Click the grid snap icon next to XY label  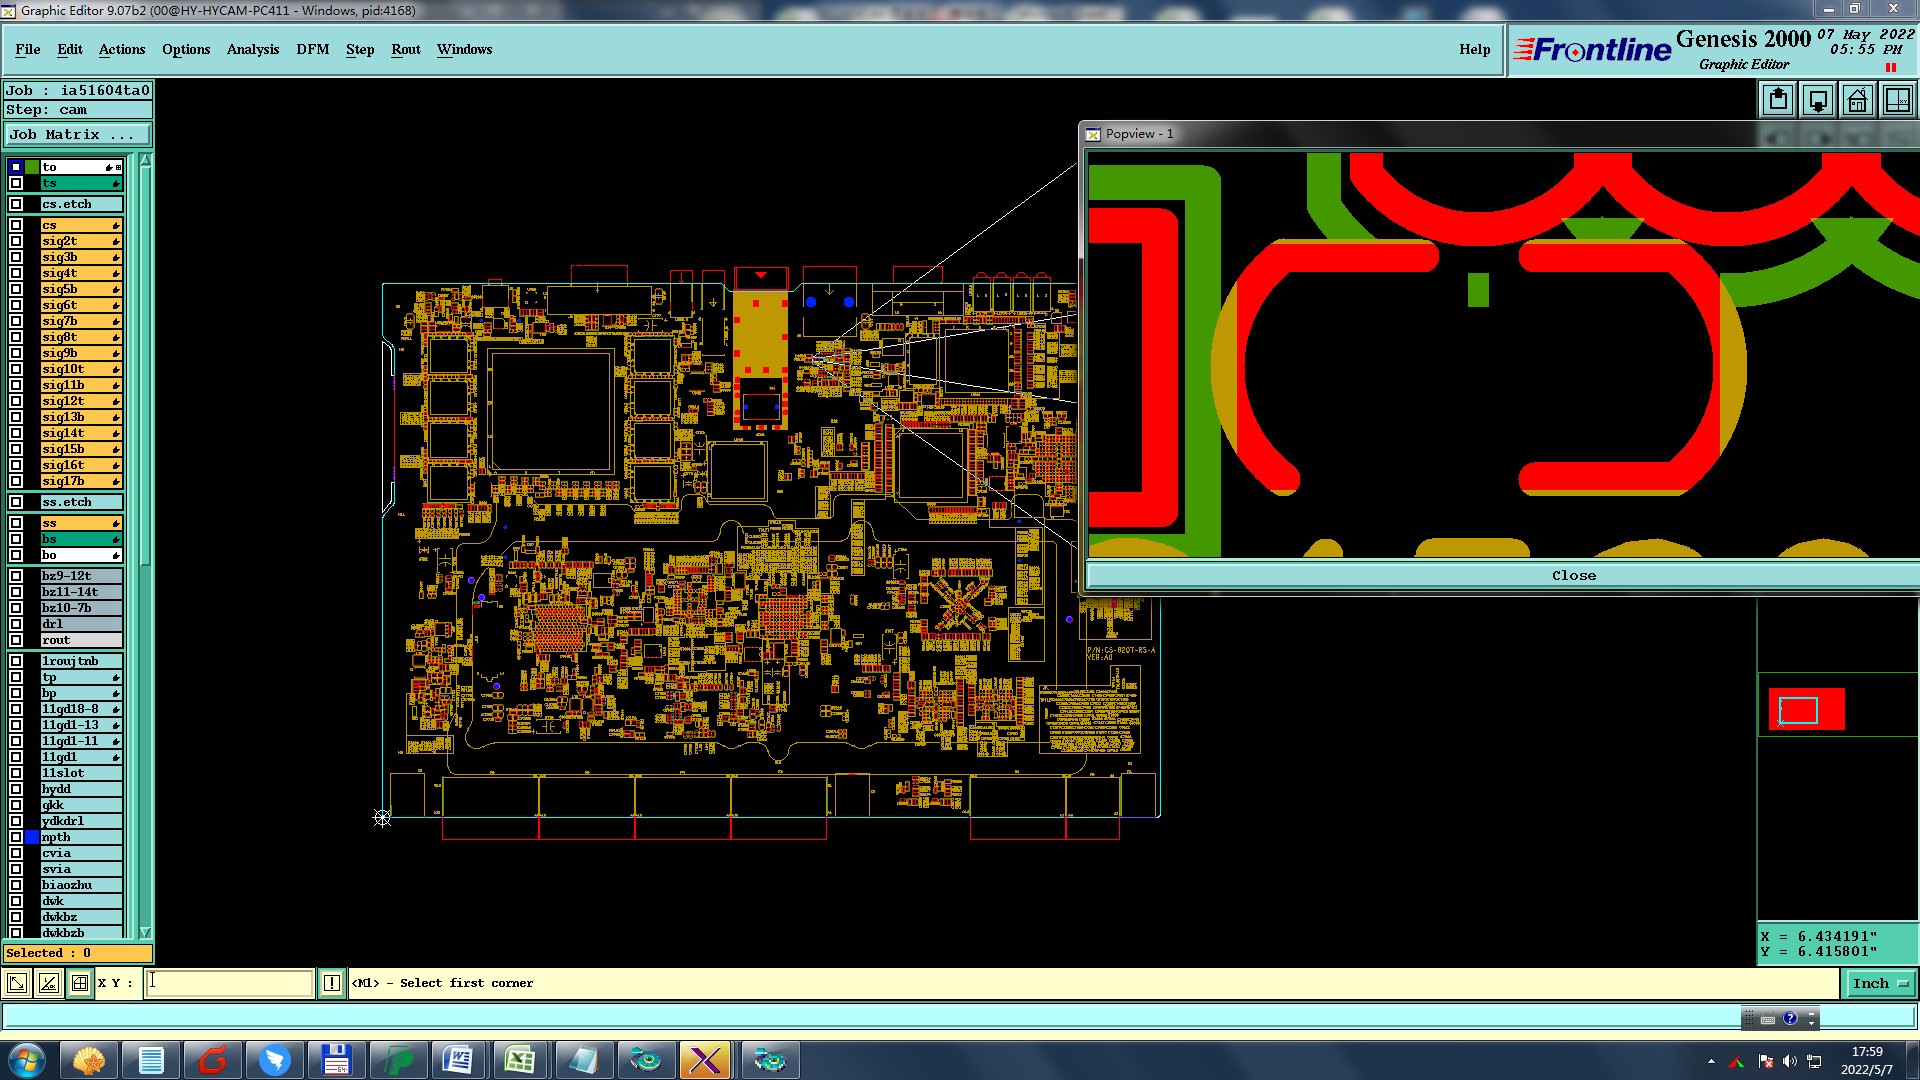[80, 983]
